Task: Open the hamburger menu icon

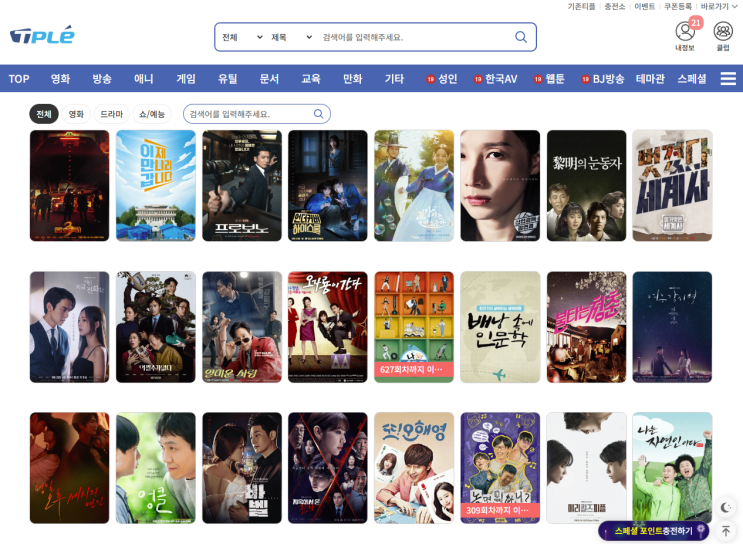Action: tap(728, 79)
